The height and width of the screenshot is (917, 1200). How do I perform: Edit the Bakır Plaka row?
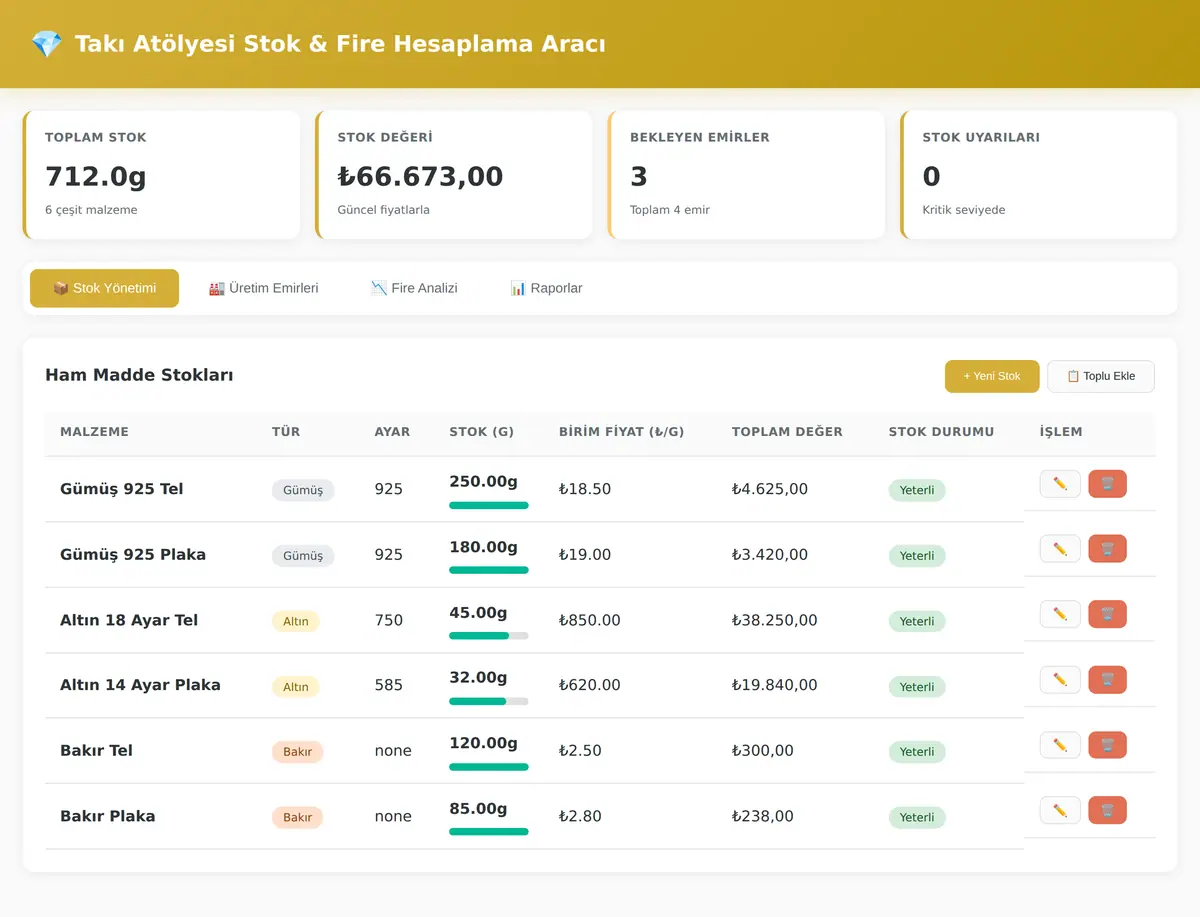coord(1060,810)
